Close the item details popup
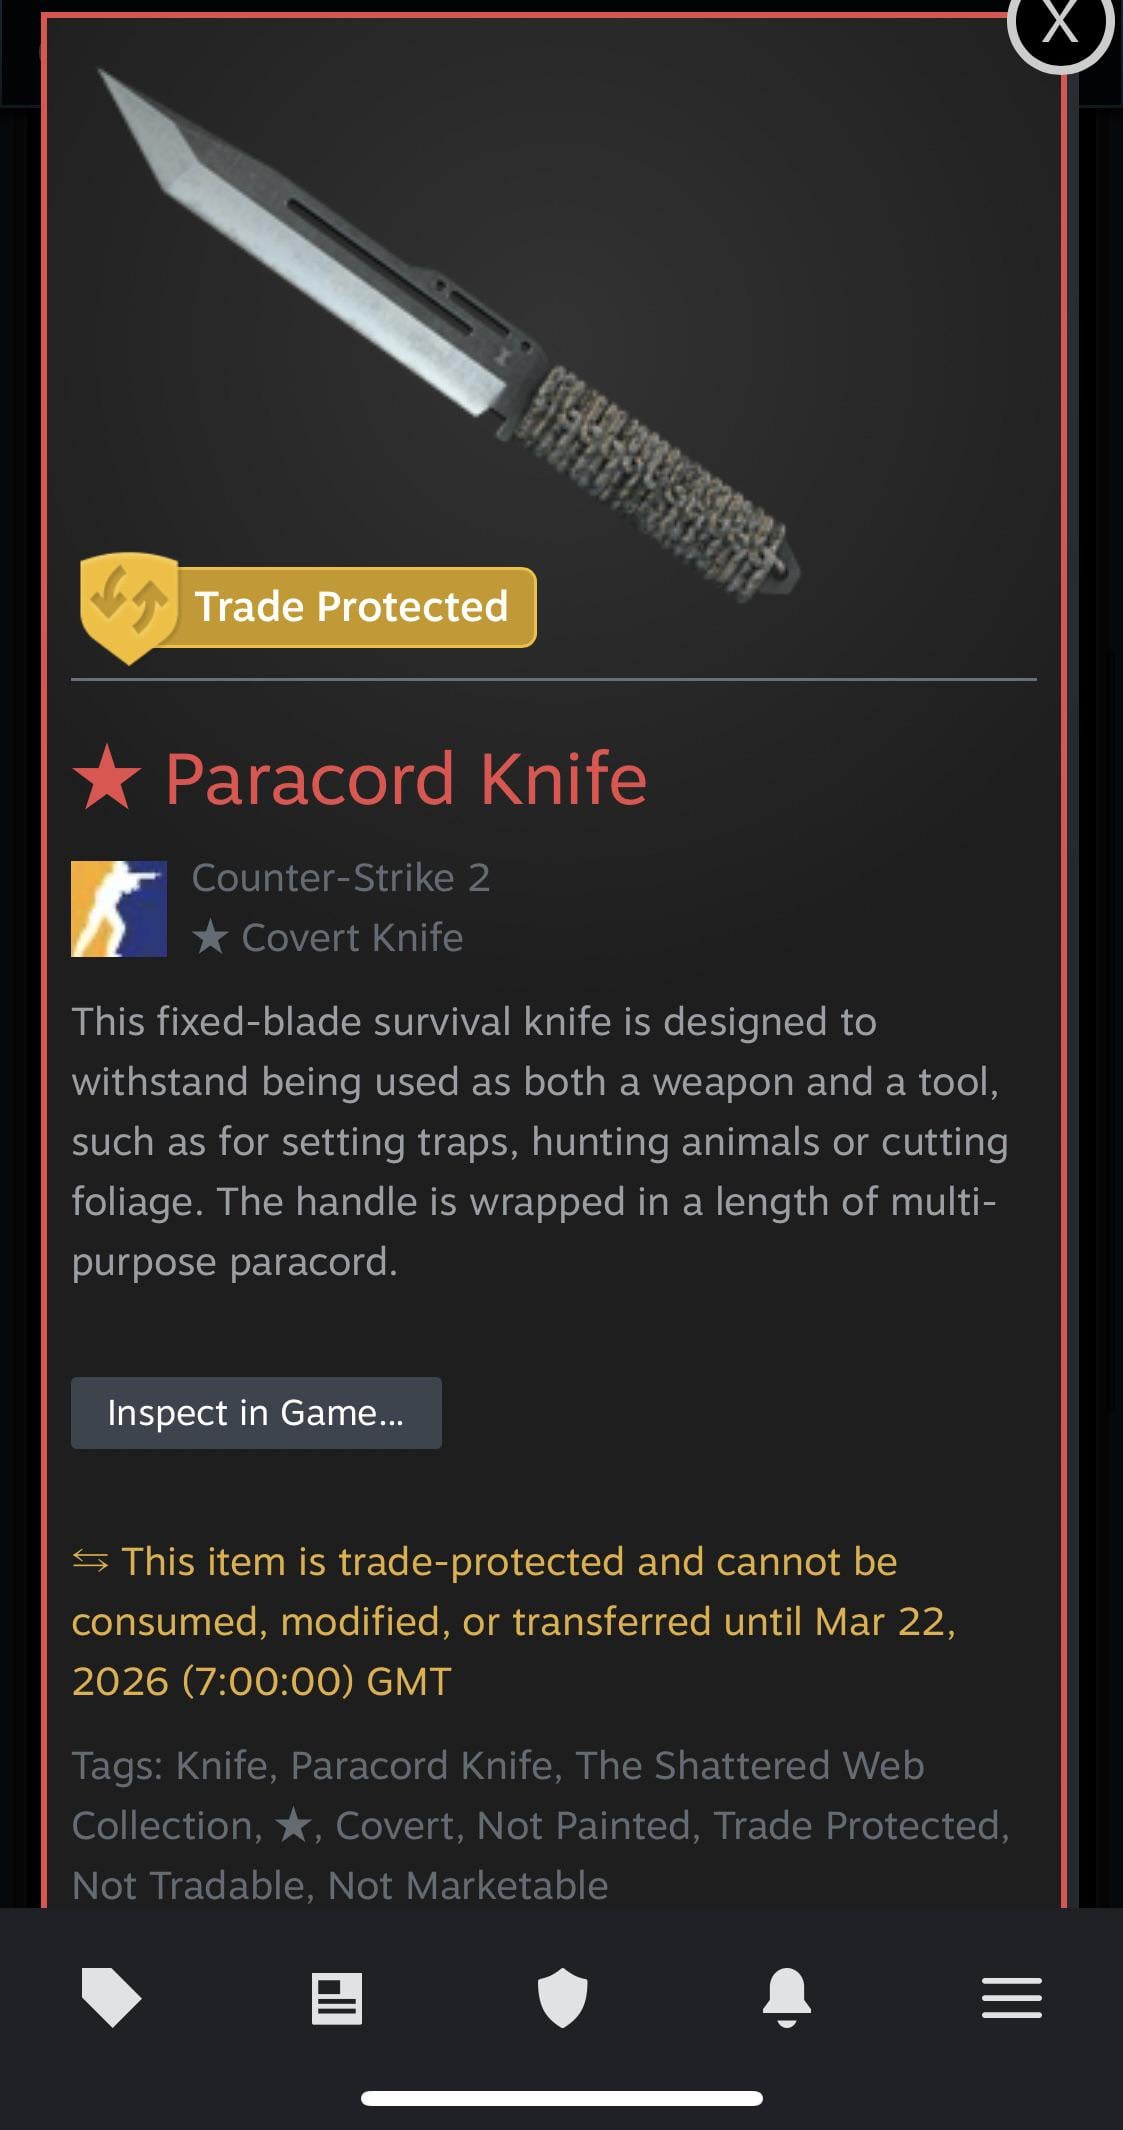The image size is (1123, 2130). [1060, 23]
